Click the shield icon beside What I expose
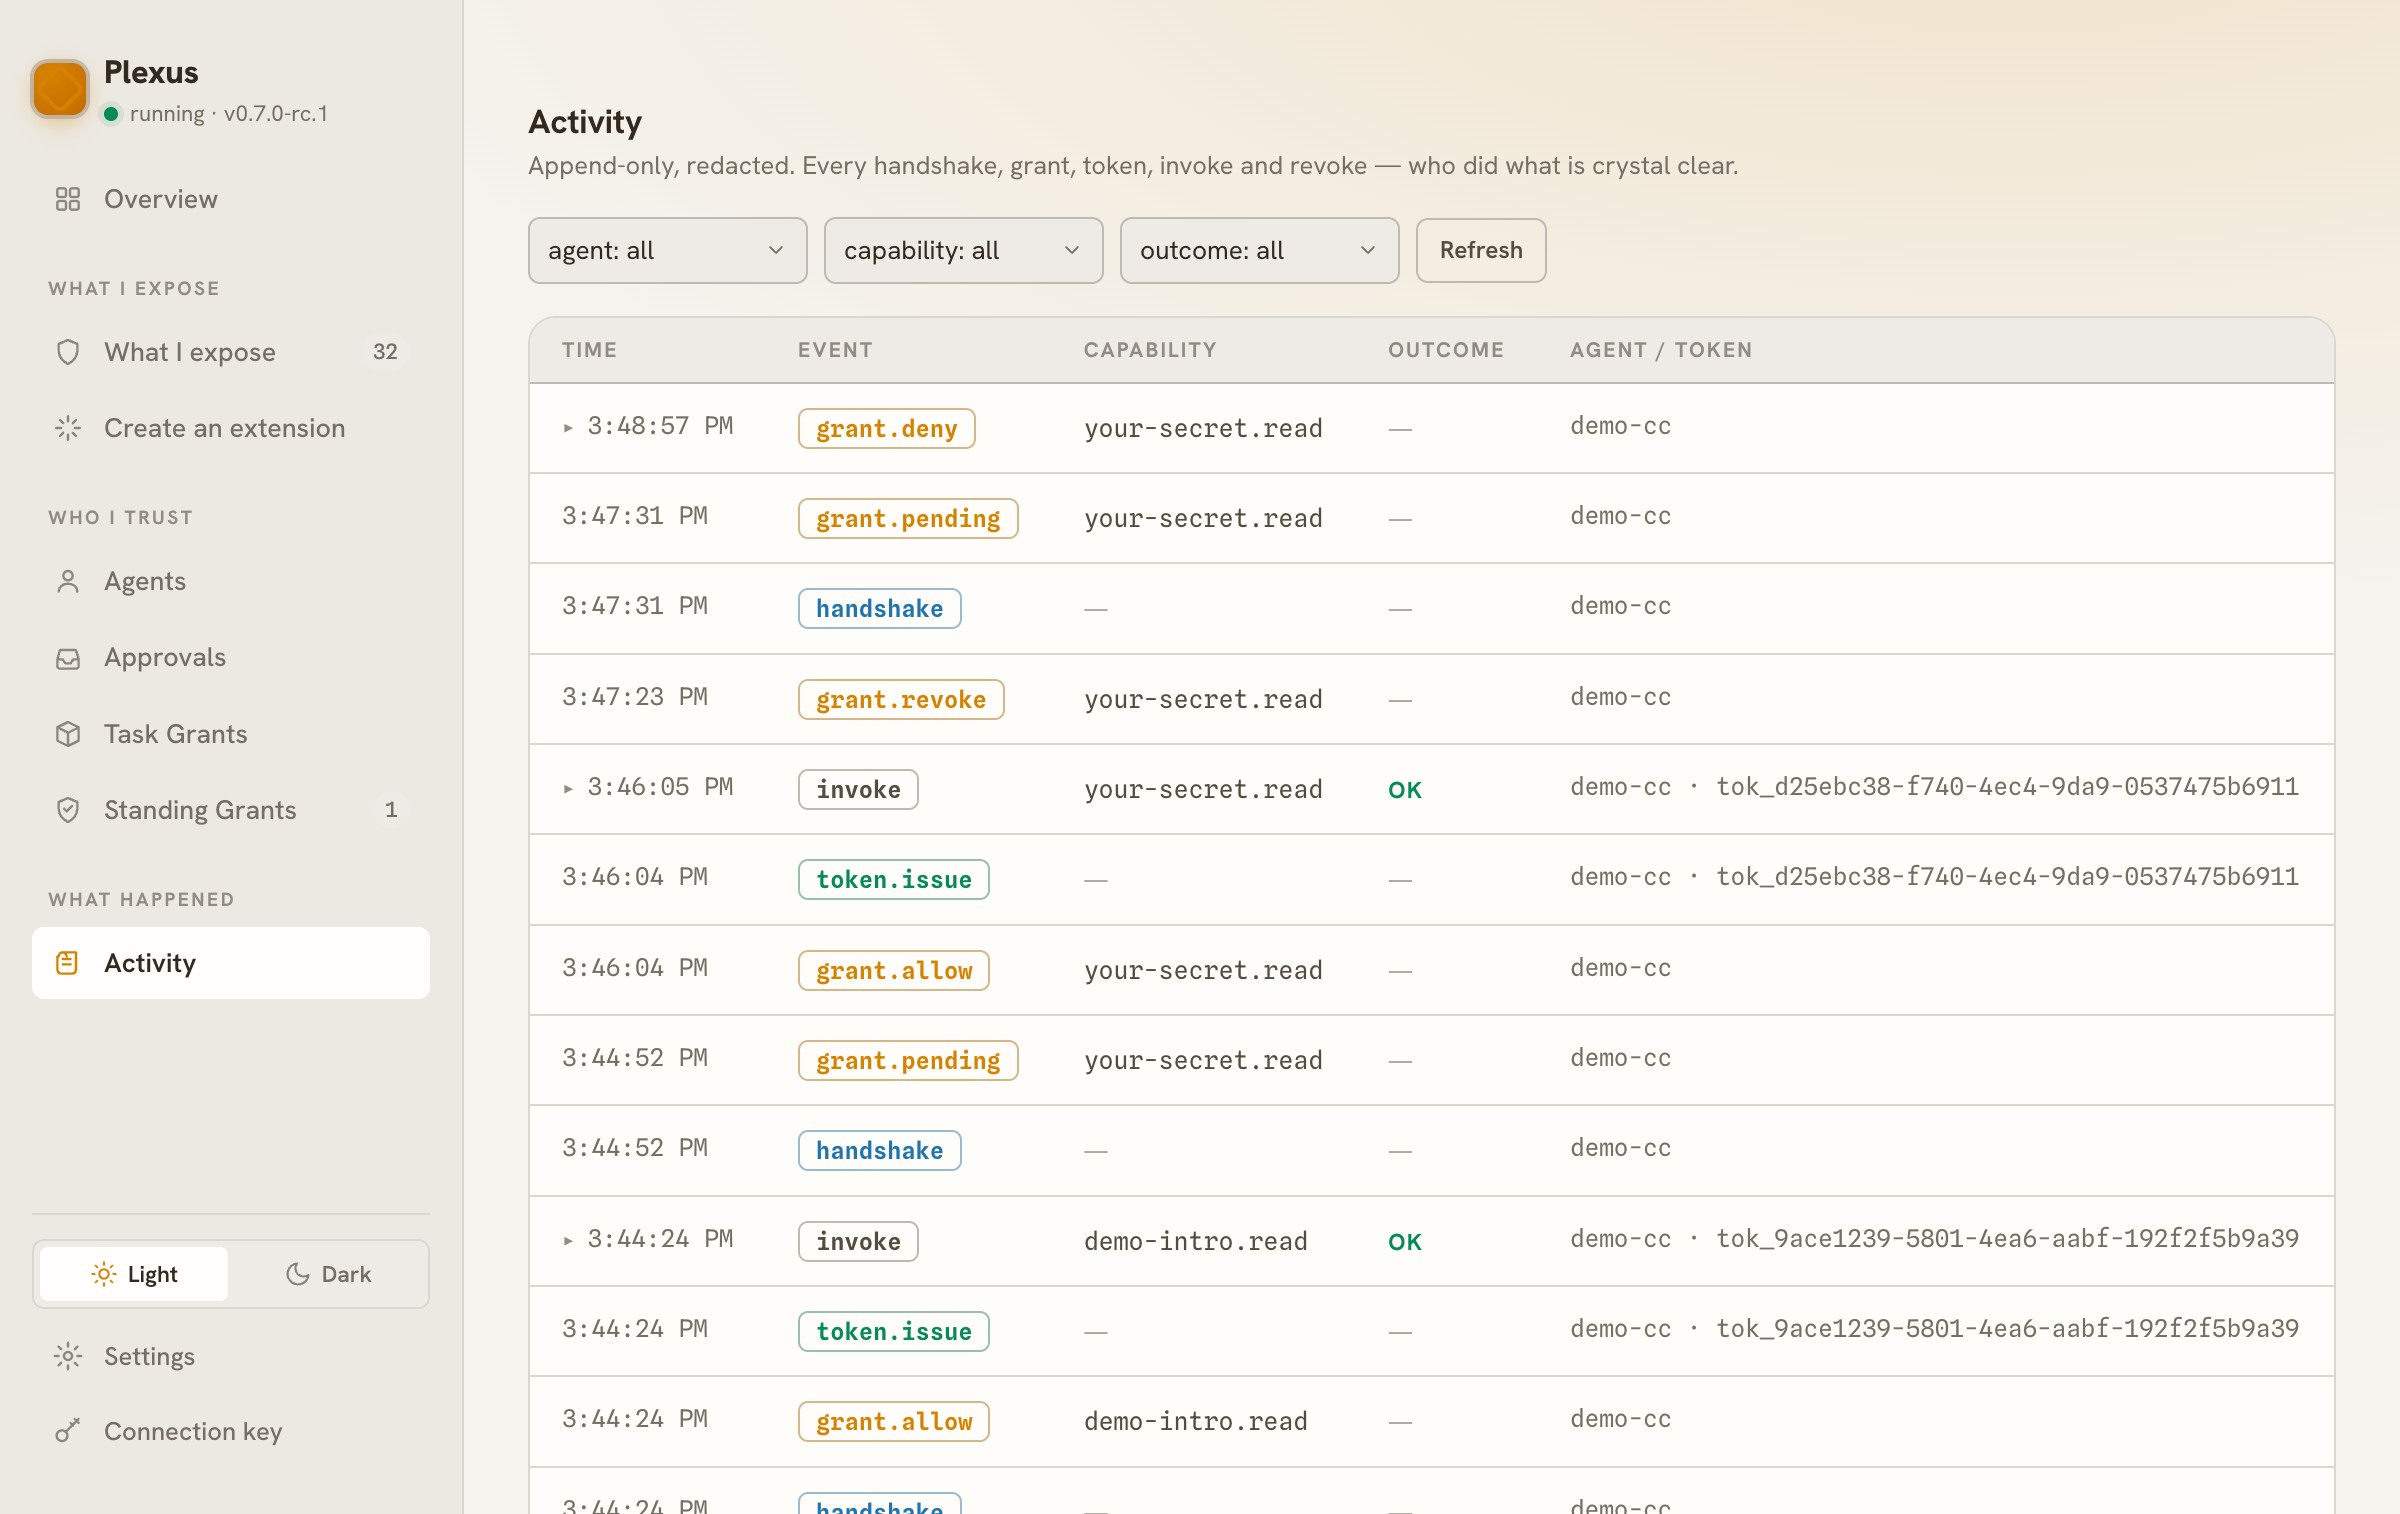This screenshot has width=2400, height=1514. click(x=68, y=352)
